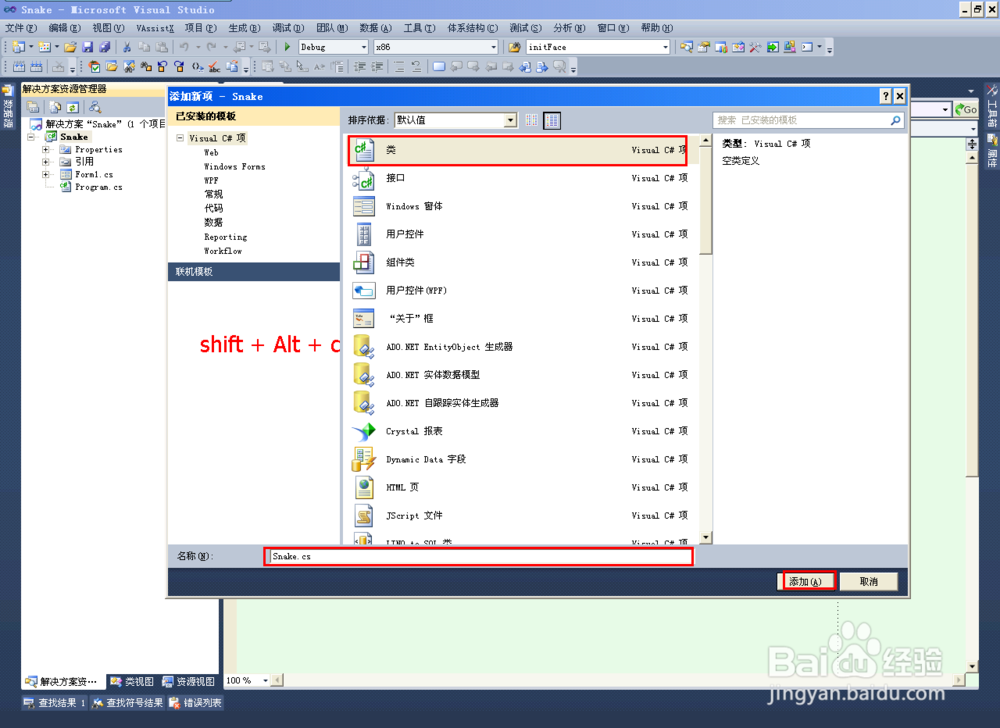Viewport: 1000px width, 728px height.
Task: Open the initFace find dropdown
Action: tap(665, 47)
